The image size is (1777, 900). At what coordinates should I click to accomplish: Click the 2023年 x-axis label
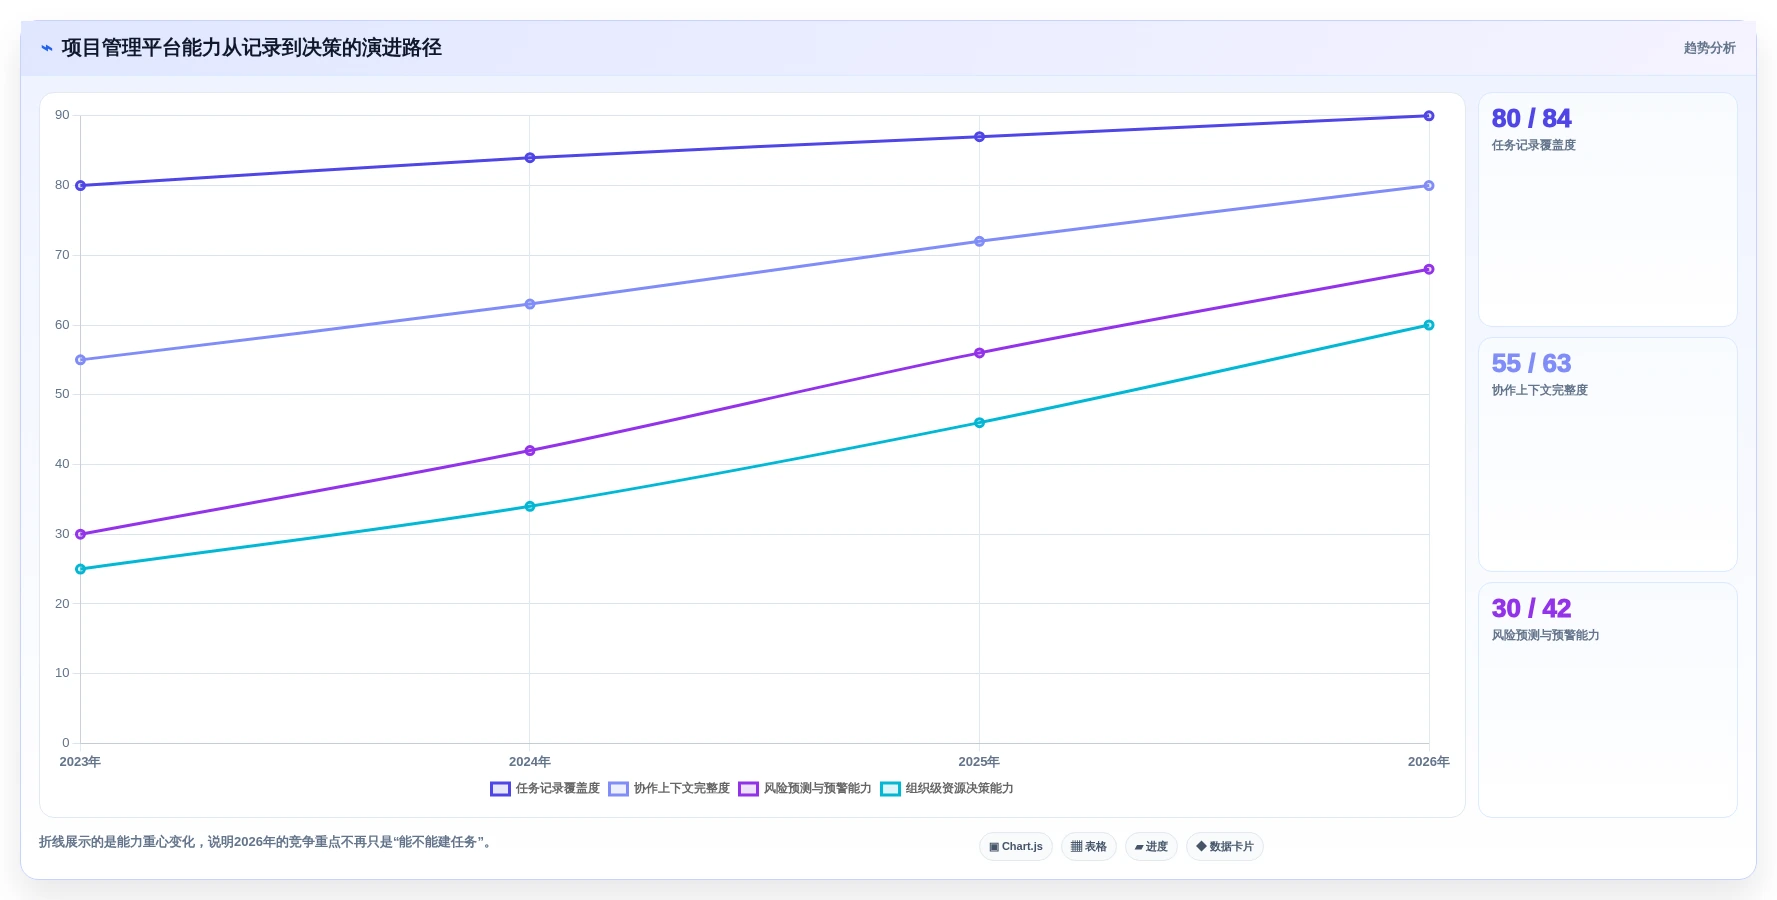coord(80,762)
